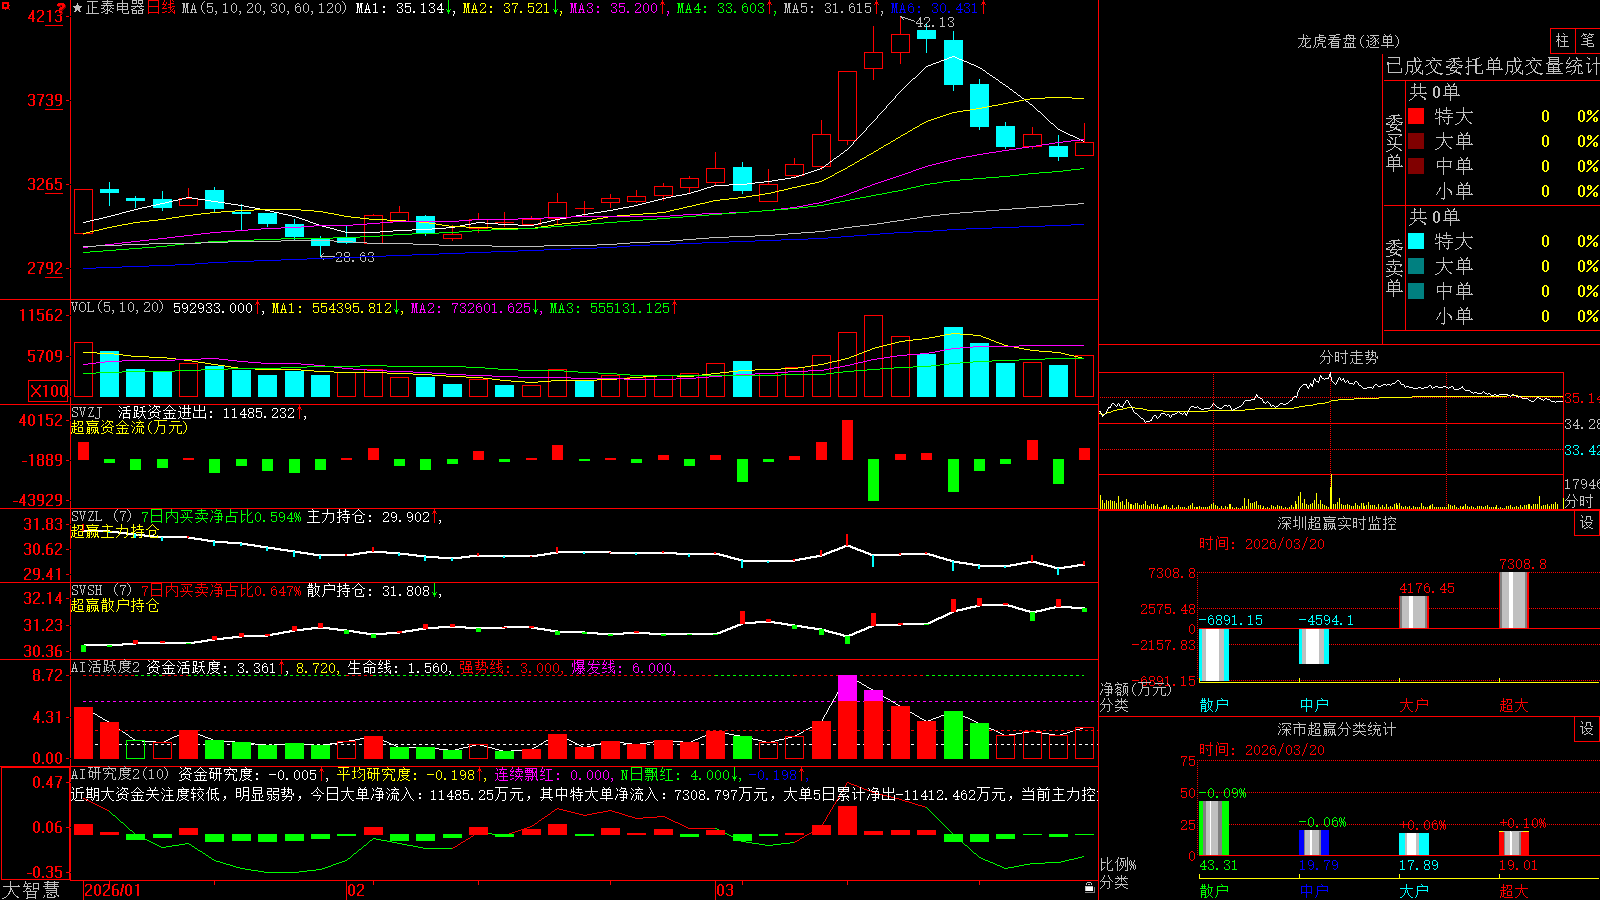
Task: Select the dark red 中单 buy-order swatch
Action: coord(1416,166)
